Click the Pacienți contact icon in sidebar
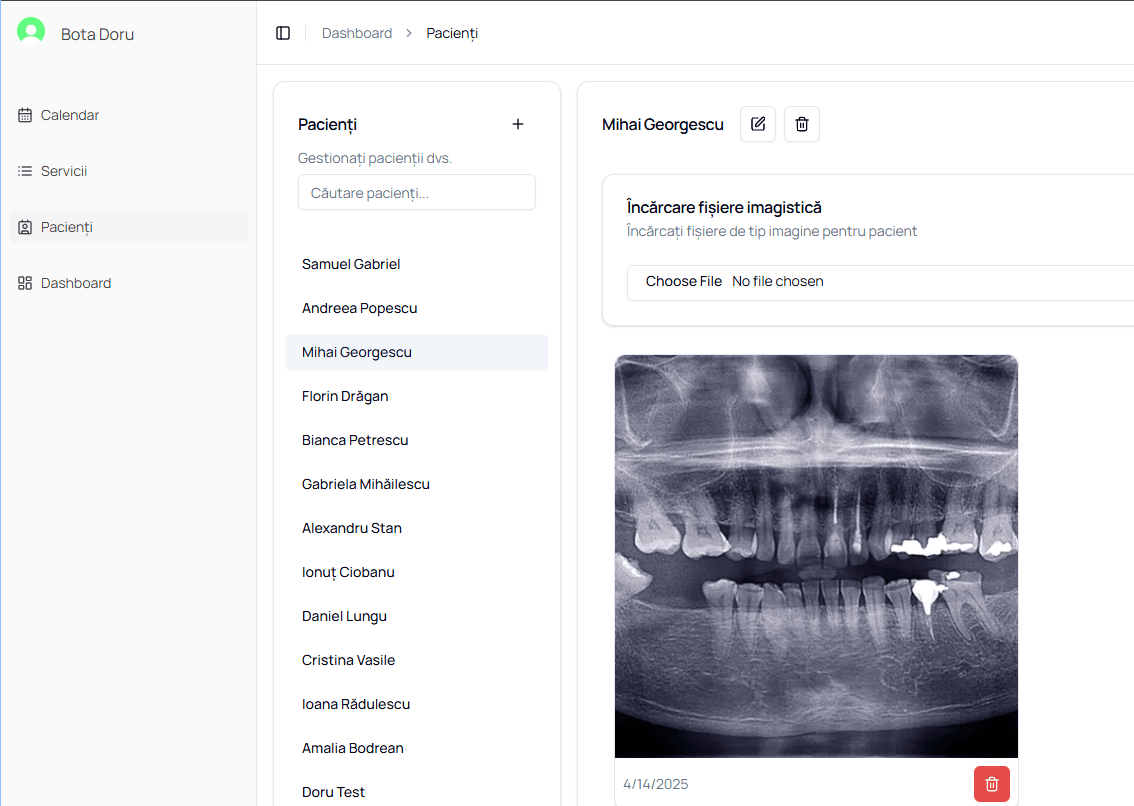The height and width of the screenshot is (806, 1134). pos(25,227)
